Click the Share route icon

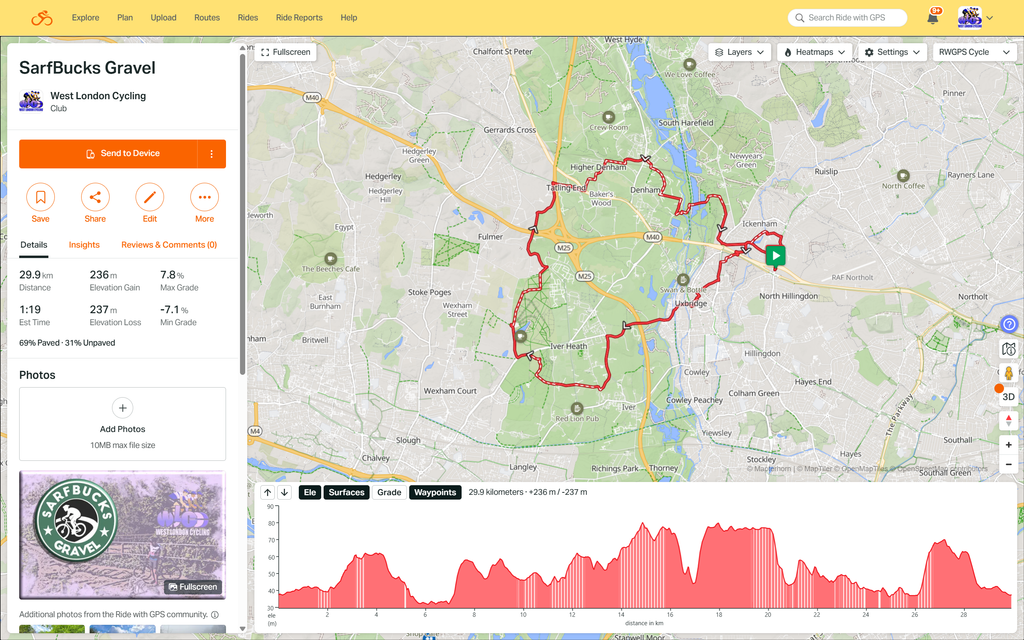coord(95,197)
